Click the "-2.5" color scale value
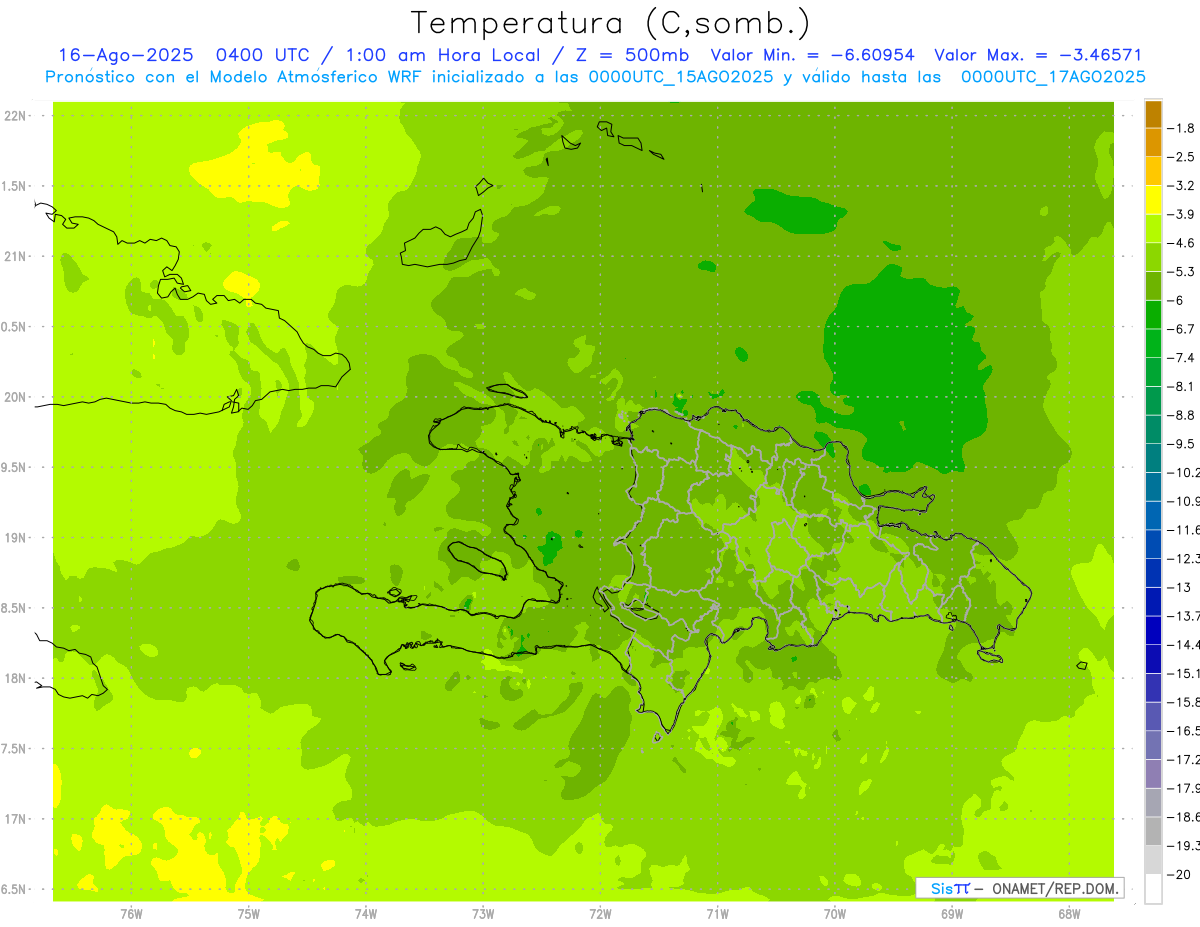This screenshot has width=1200, height=927. [x=1182, y=157]
